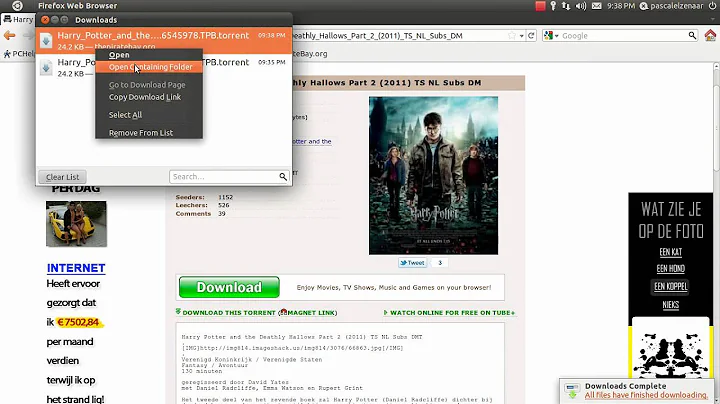Click the INTERNET ad link
The width and height of the screenshot is (720, 404).
[76, 268]
